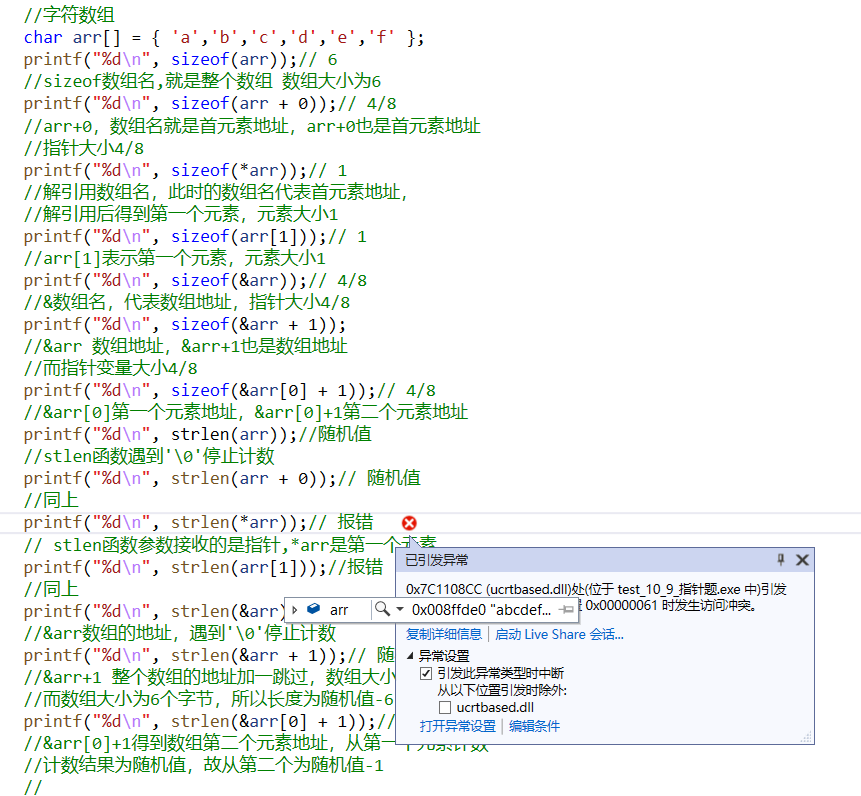
Task: Click the comment //指针大小4/8
Action: click(83, 148)
